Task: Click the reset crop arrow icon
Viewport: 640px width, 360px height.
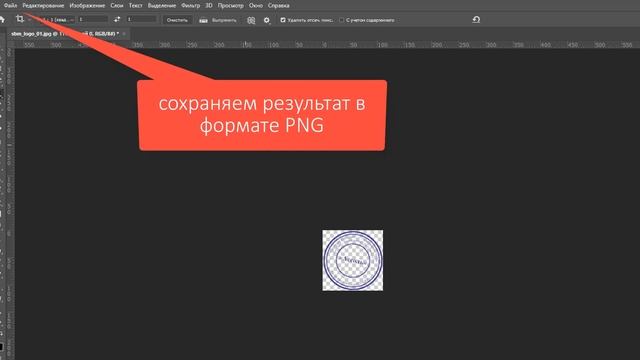Action: pos(476,20)
